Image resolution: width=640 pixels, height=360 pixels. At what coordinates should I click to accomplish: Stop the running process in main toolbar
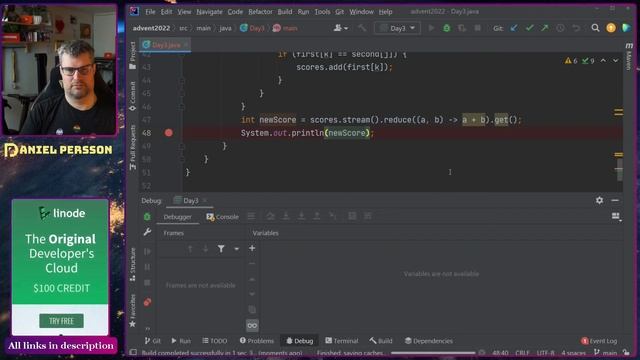coord(478,28)
